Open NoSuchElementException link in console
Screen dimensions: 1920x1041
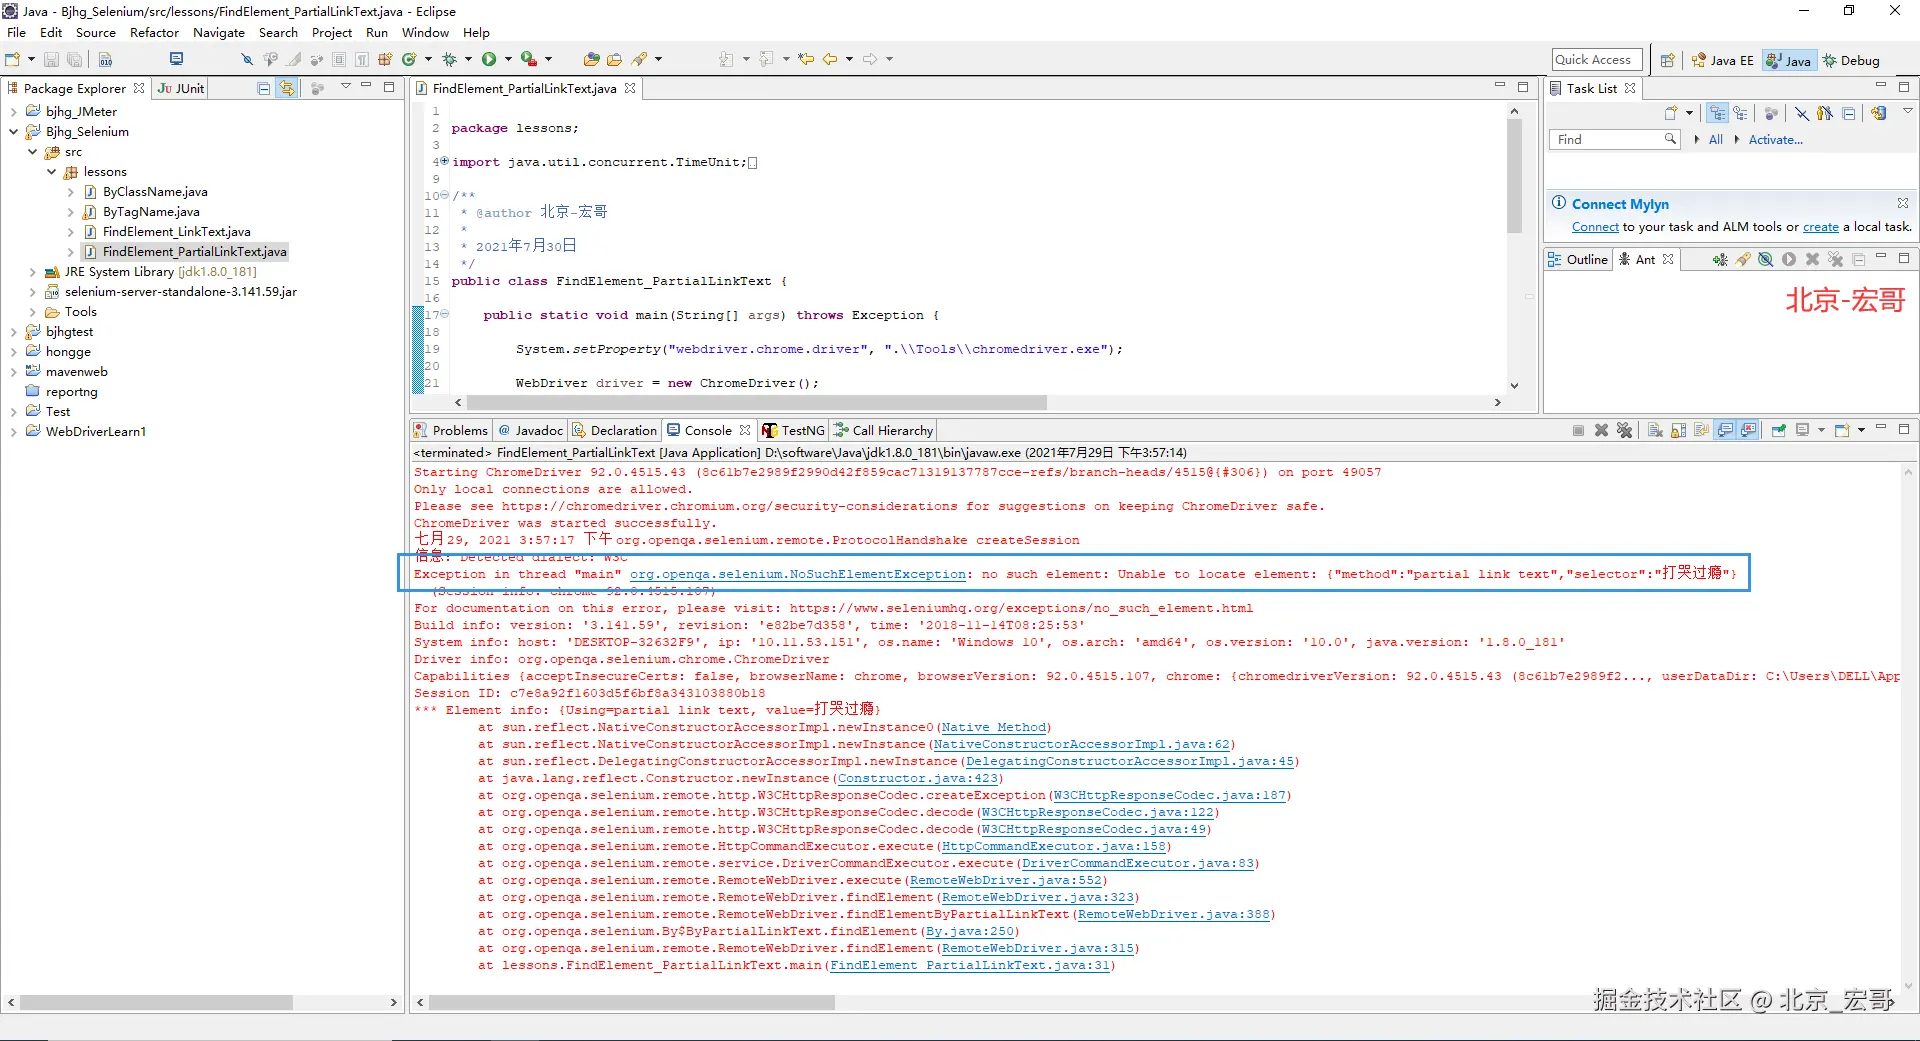pyautogui.click(x=798, y=574)
